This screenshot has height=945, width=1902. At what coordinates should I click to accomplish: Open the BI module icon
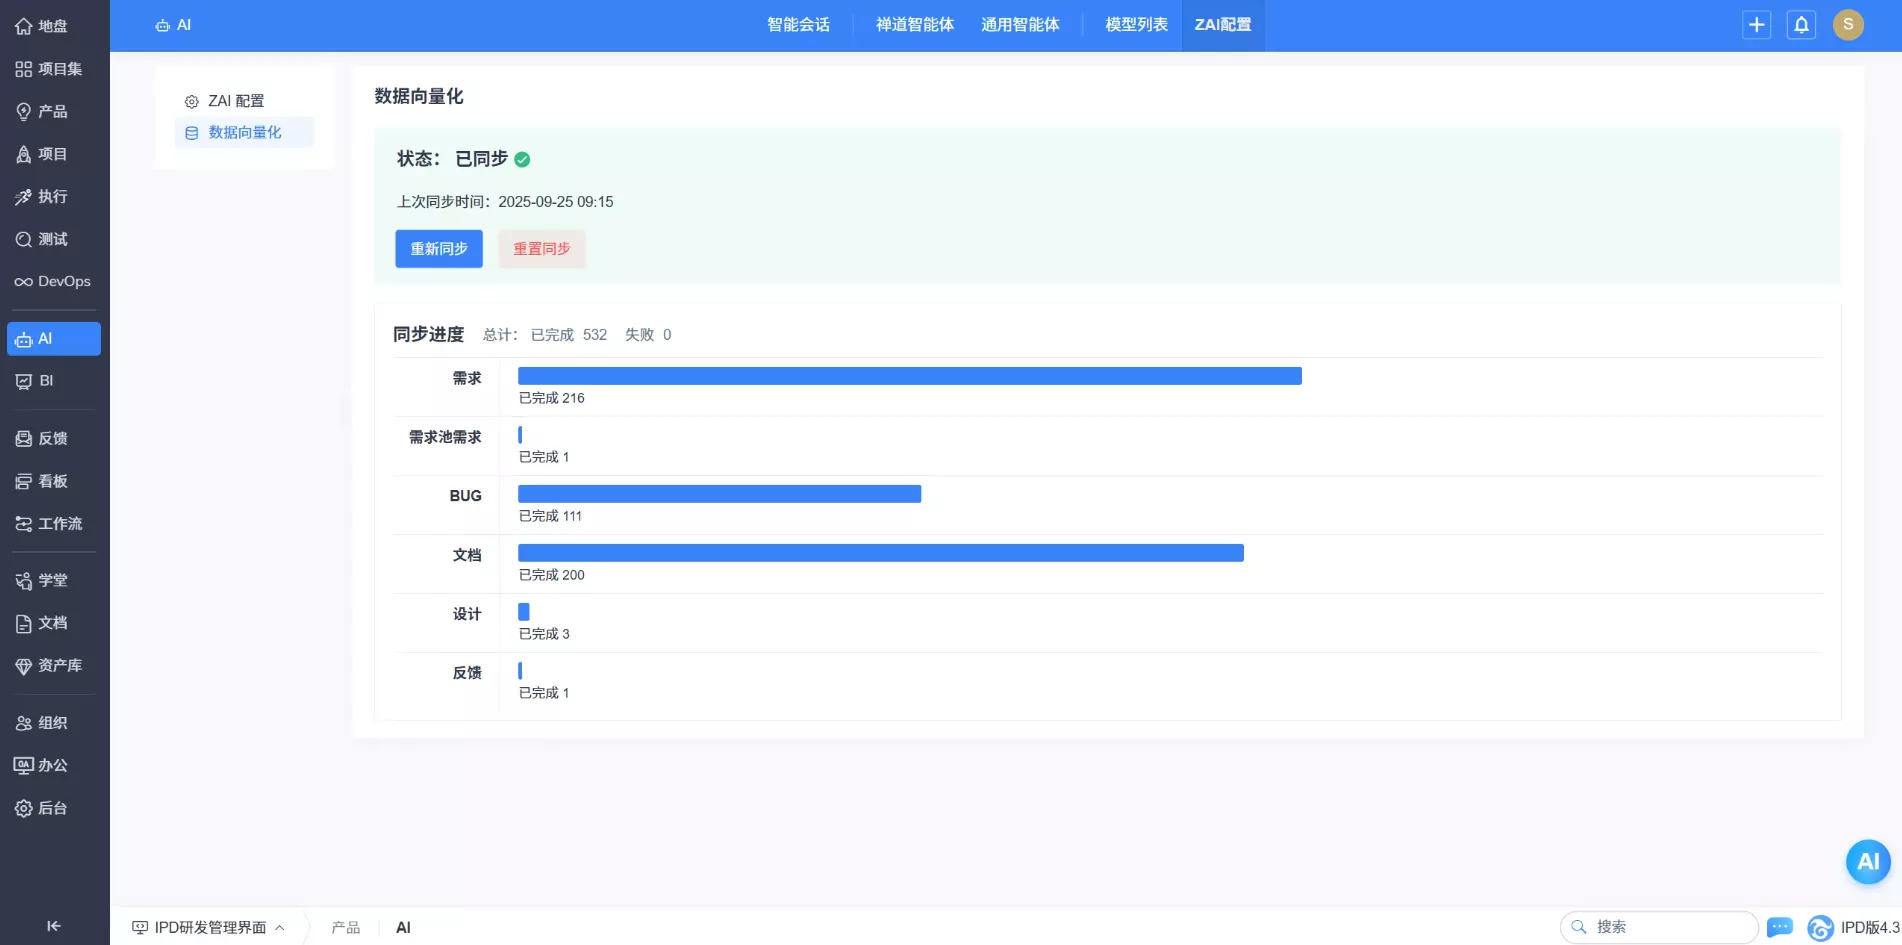pos(23,380)
